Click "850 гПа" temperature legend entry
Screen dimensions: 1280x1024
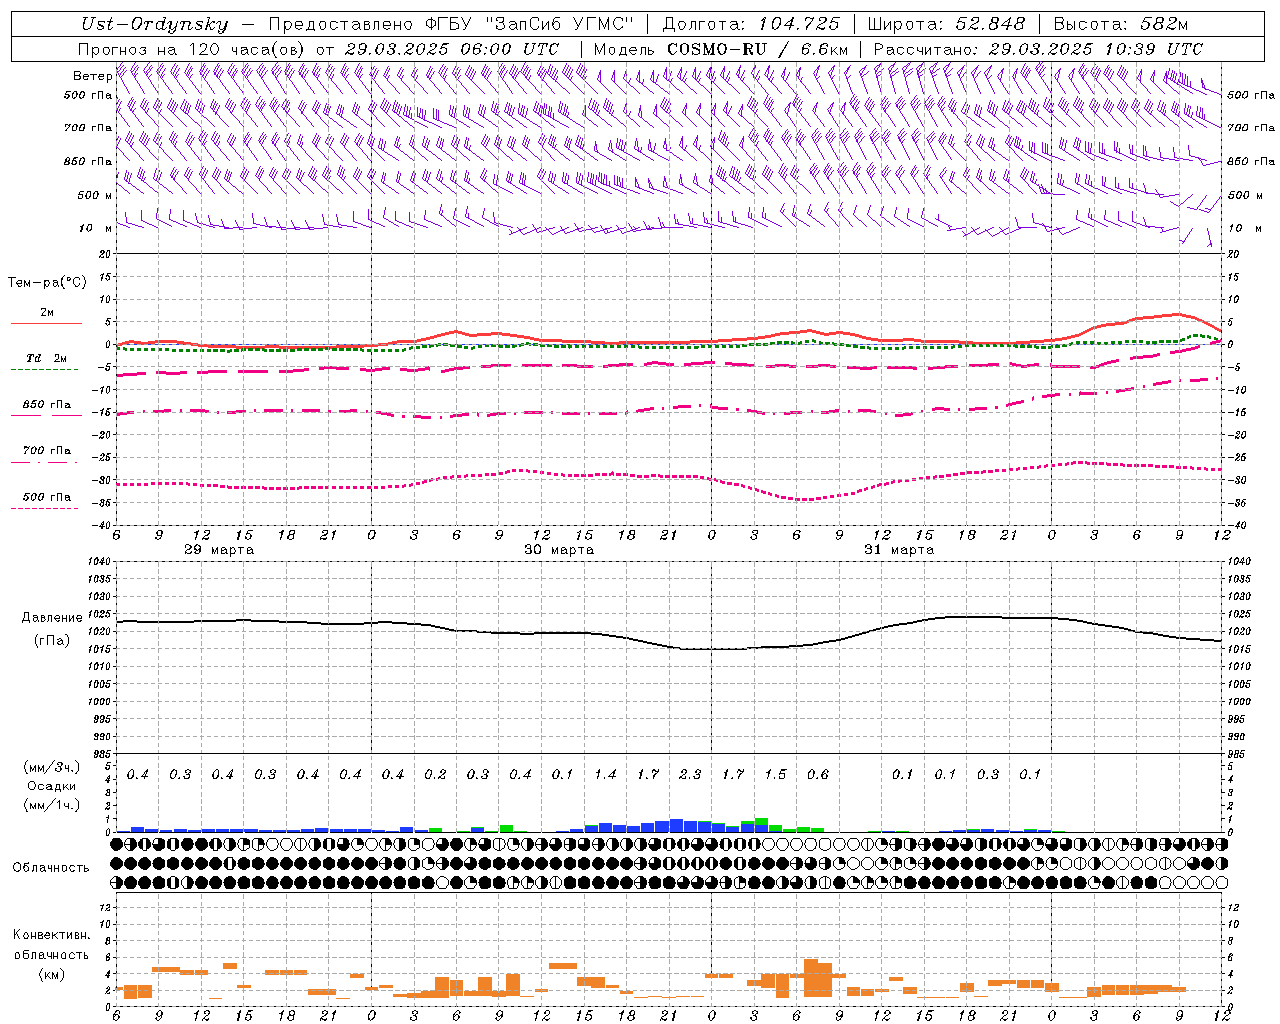pyautogui.click(x=46, y=405)
